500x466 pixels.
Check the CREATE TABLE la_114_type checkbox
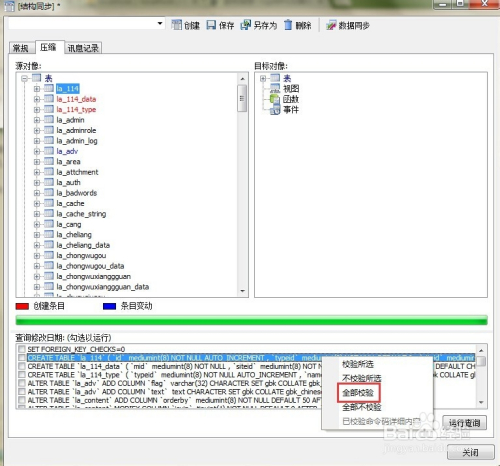(22, 374)
